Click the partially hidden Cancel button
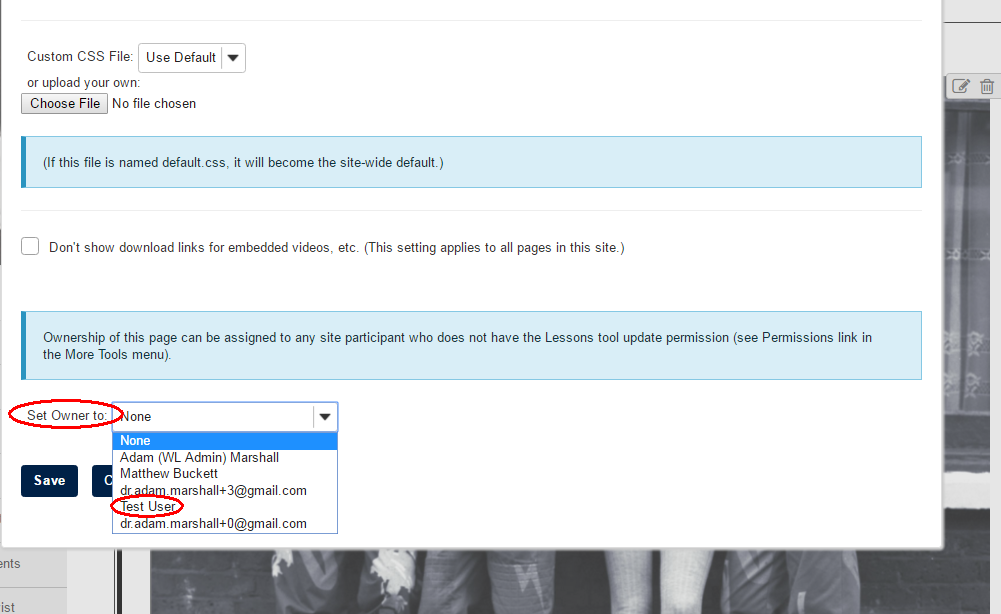The height and width of the screenshot is (614, 1001). click(x=102, y=481)
